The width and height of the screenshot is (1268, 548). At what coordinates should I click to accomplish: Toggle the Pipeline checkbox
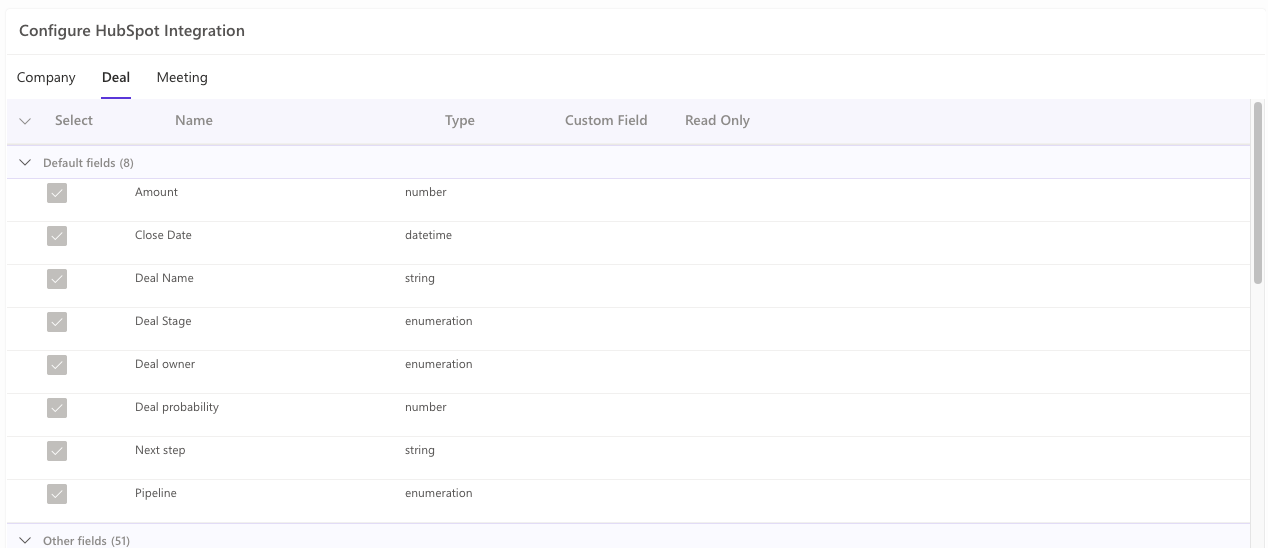click(57, 494)
